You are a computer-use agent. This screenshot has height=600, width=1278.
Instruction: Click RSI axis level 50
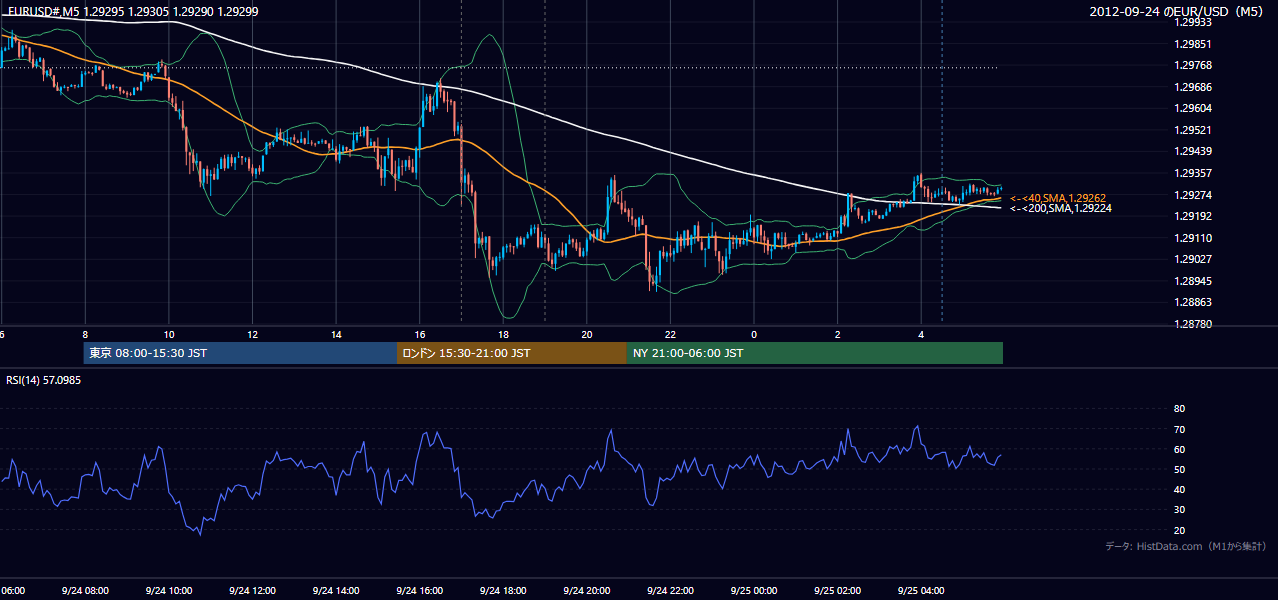coord(1179,469)
